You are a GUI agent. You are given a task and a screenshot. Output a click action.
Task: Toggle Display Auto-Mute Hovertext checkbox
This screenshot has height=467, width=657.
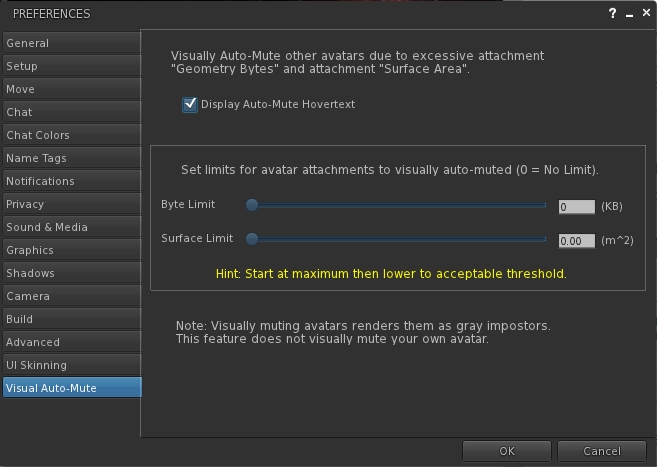pyautogui.click(x=190, y=104)
